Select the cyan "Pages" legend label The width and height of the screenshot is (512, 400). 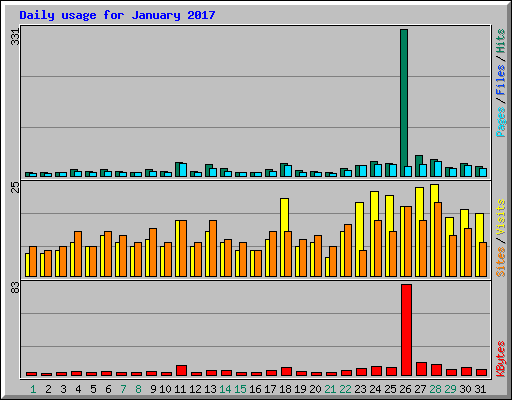pos(501,122)
